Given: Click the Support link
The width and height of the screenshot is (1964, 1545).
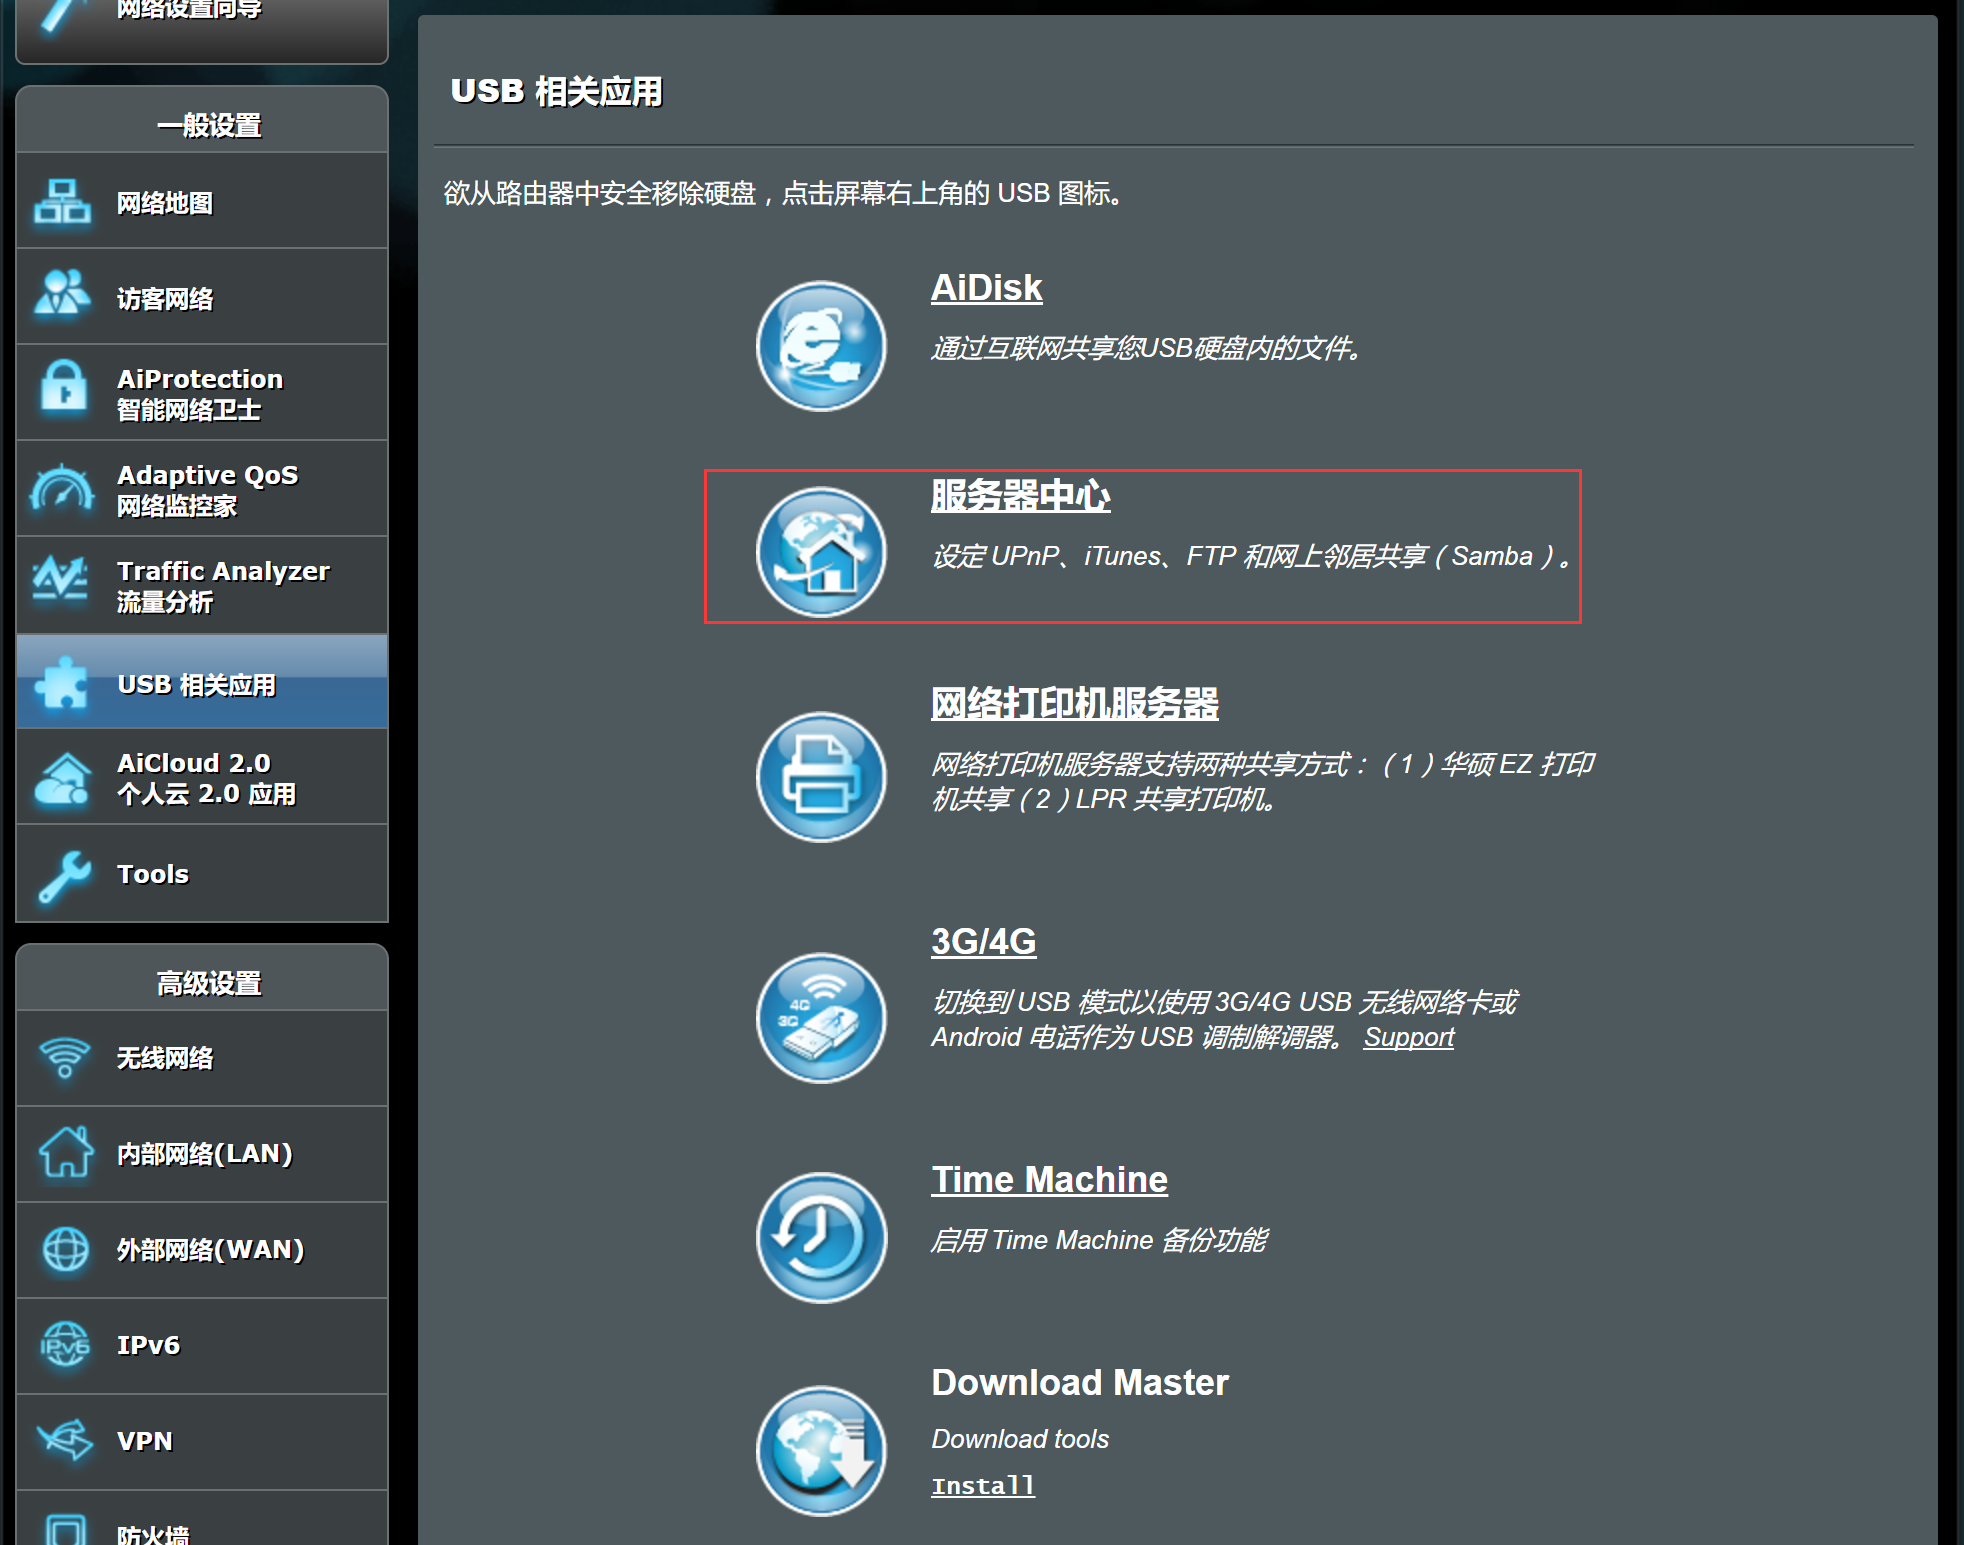Looking at the screenshot, I should (x=1408, y=1038).
